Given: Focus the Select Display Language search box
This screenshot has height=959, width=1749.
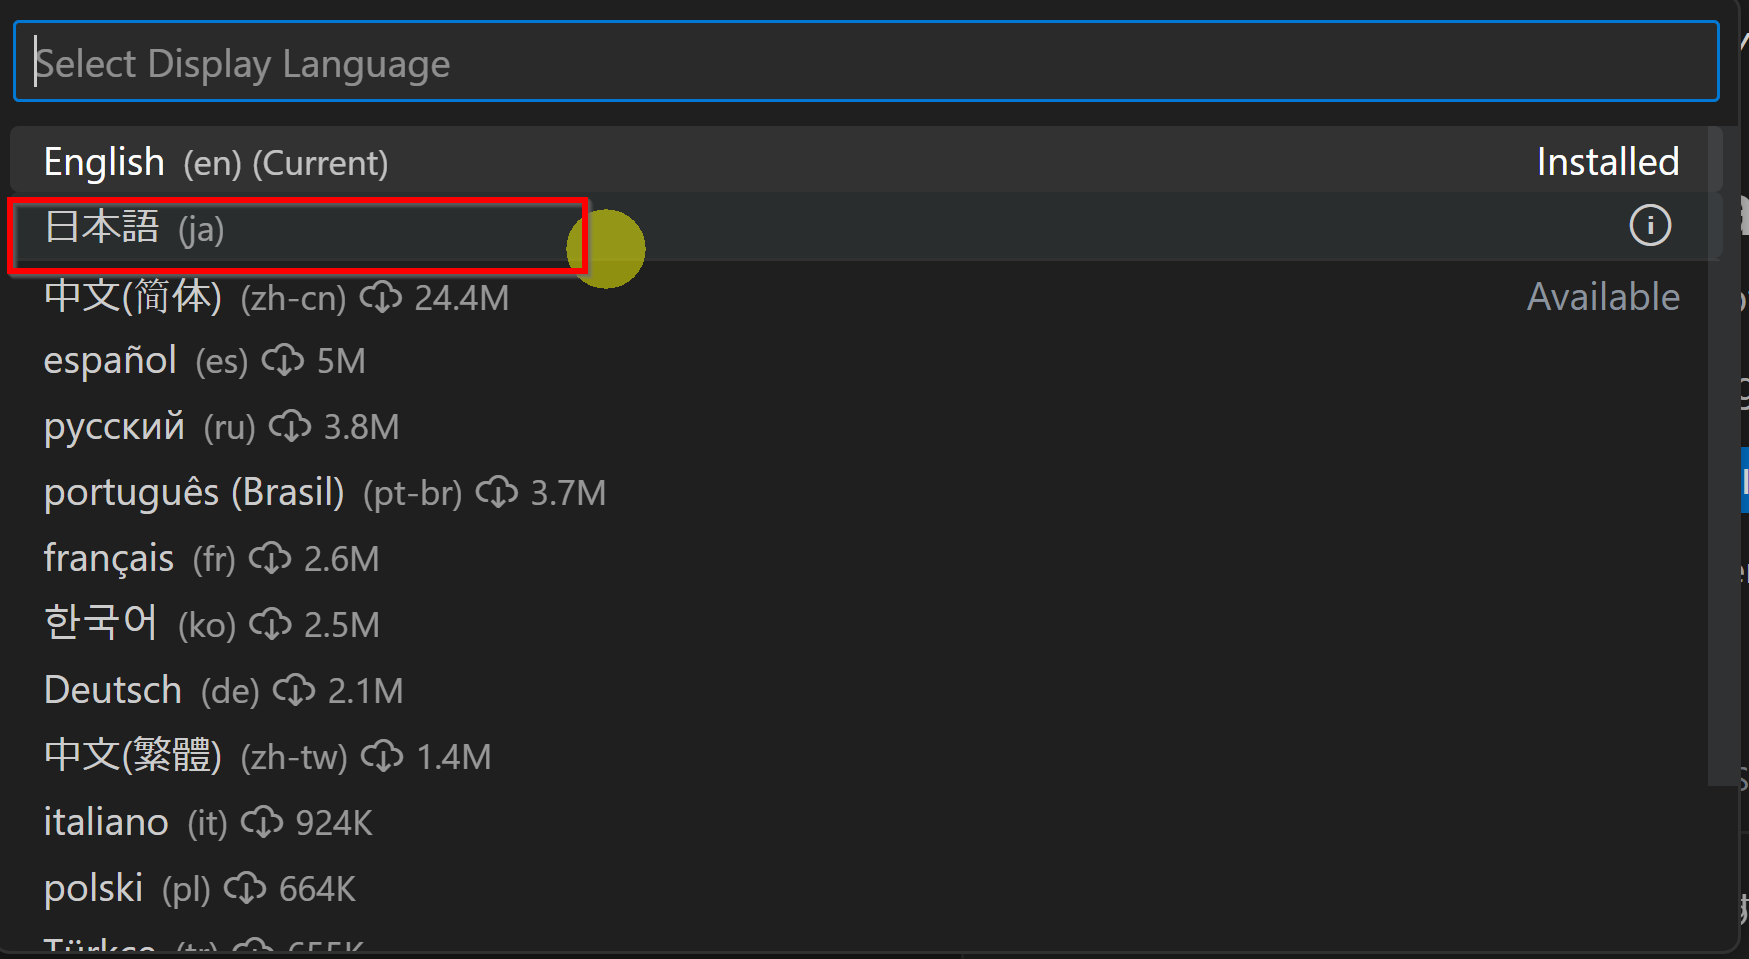Looking at the screenshot, I should pyautogui.click(x=866, y=62).
